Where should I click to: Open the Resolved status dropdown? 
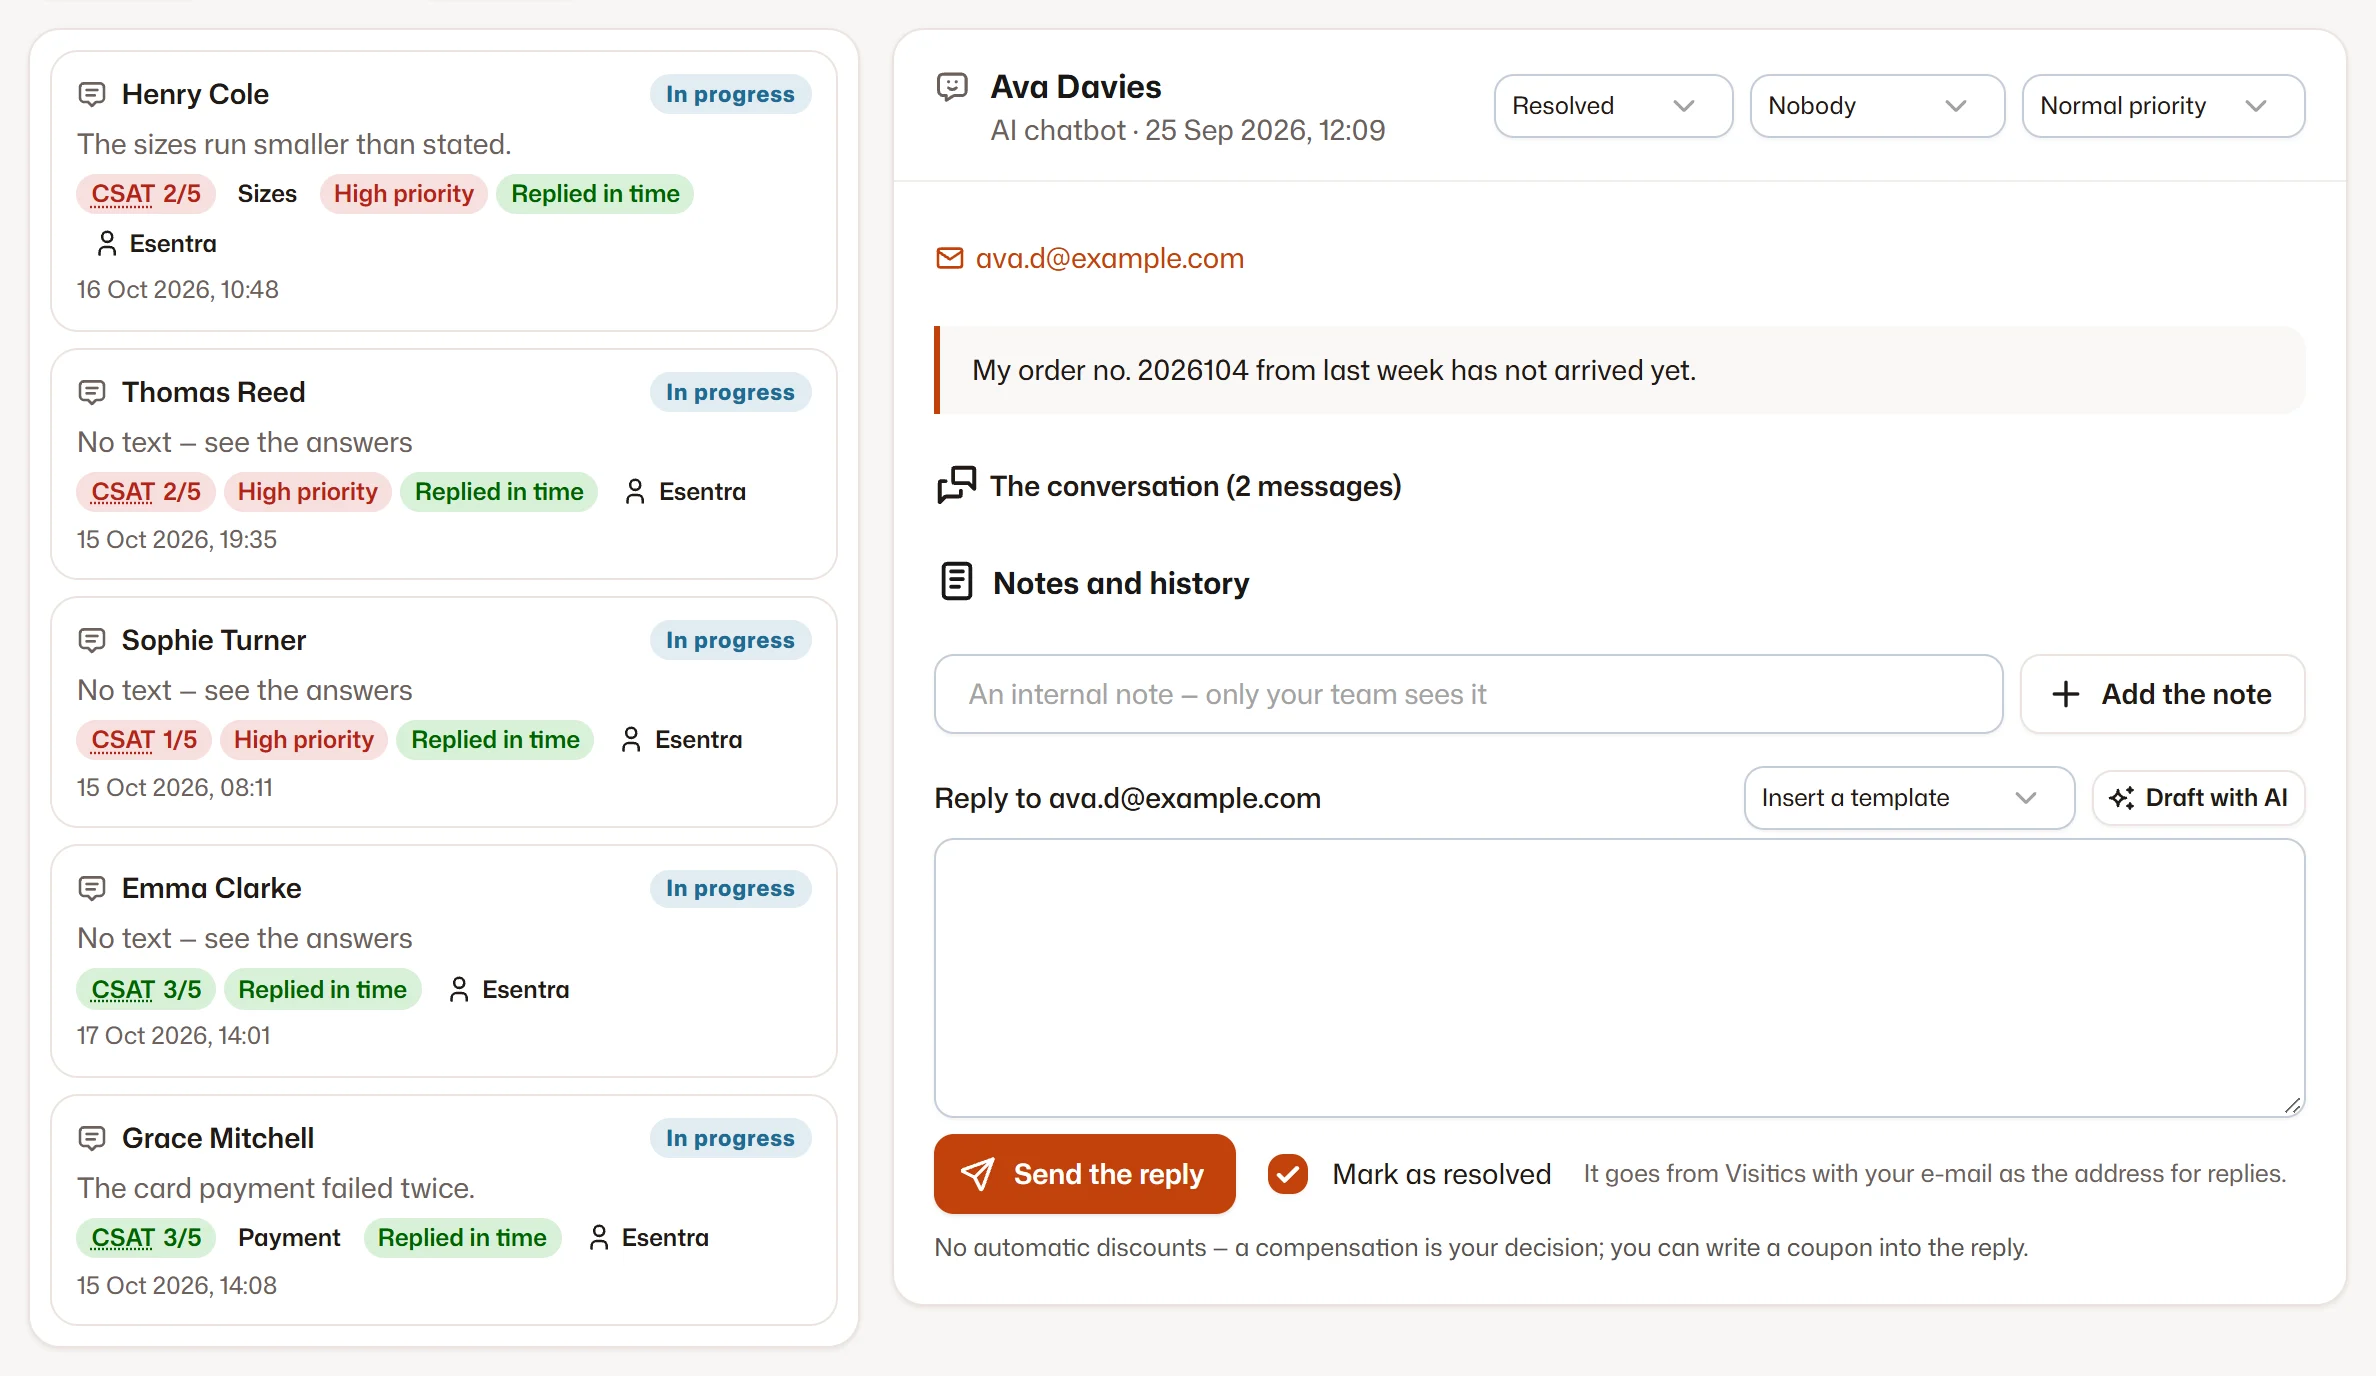(x=1613, y=106)
